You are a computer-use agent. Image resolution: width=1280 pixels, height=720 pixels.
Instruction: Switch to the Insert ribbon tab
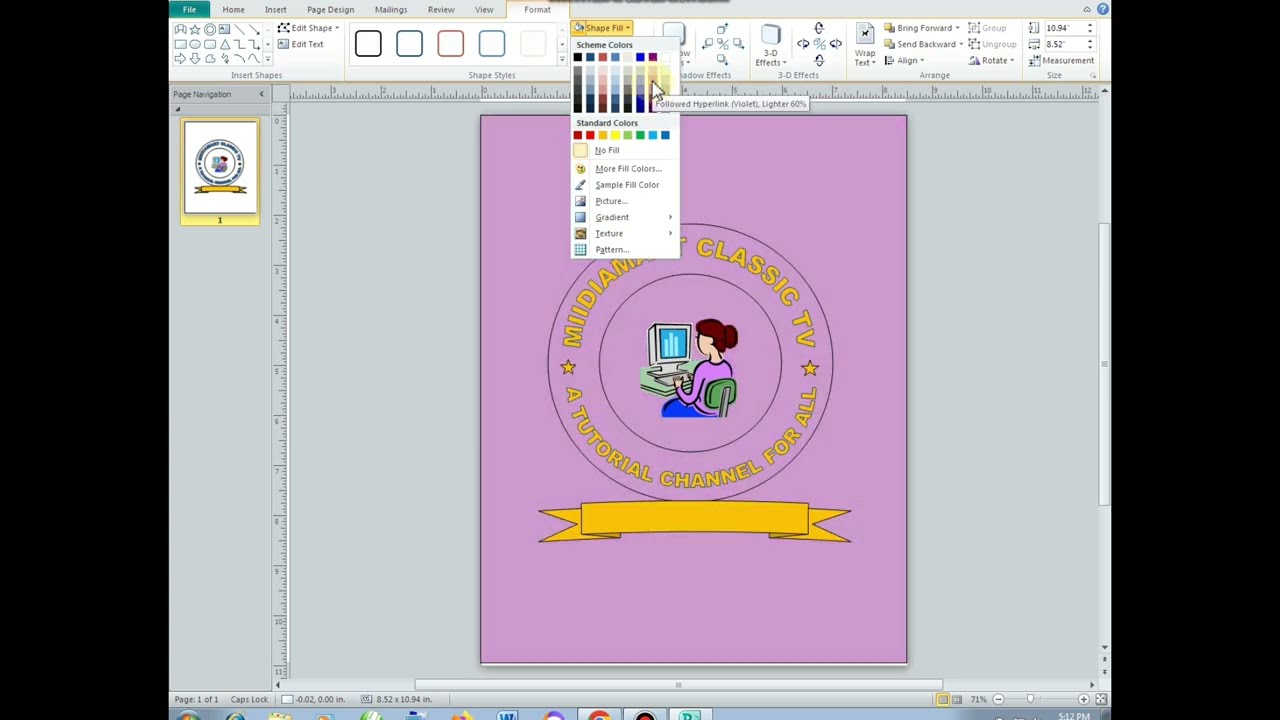click(275, 10)
